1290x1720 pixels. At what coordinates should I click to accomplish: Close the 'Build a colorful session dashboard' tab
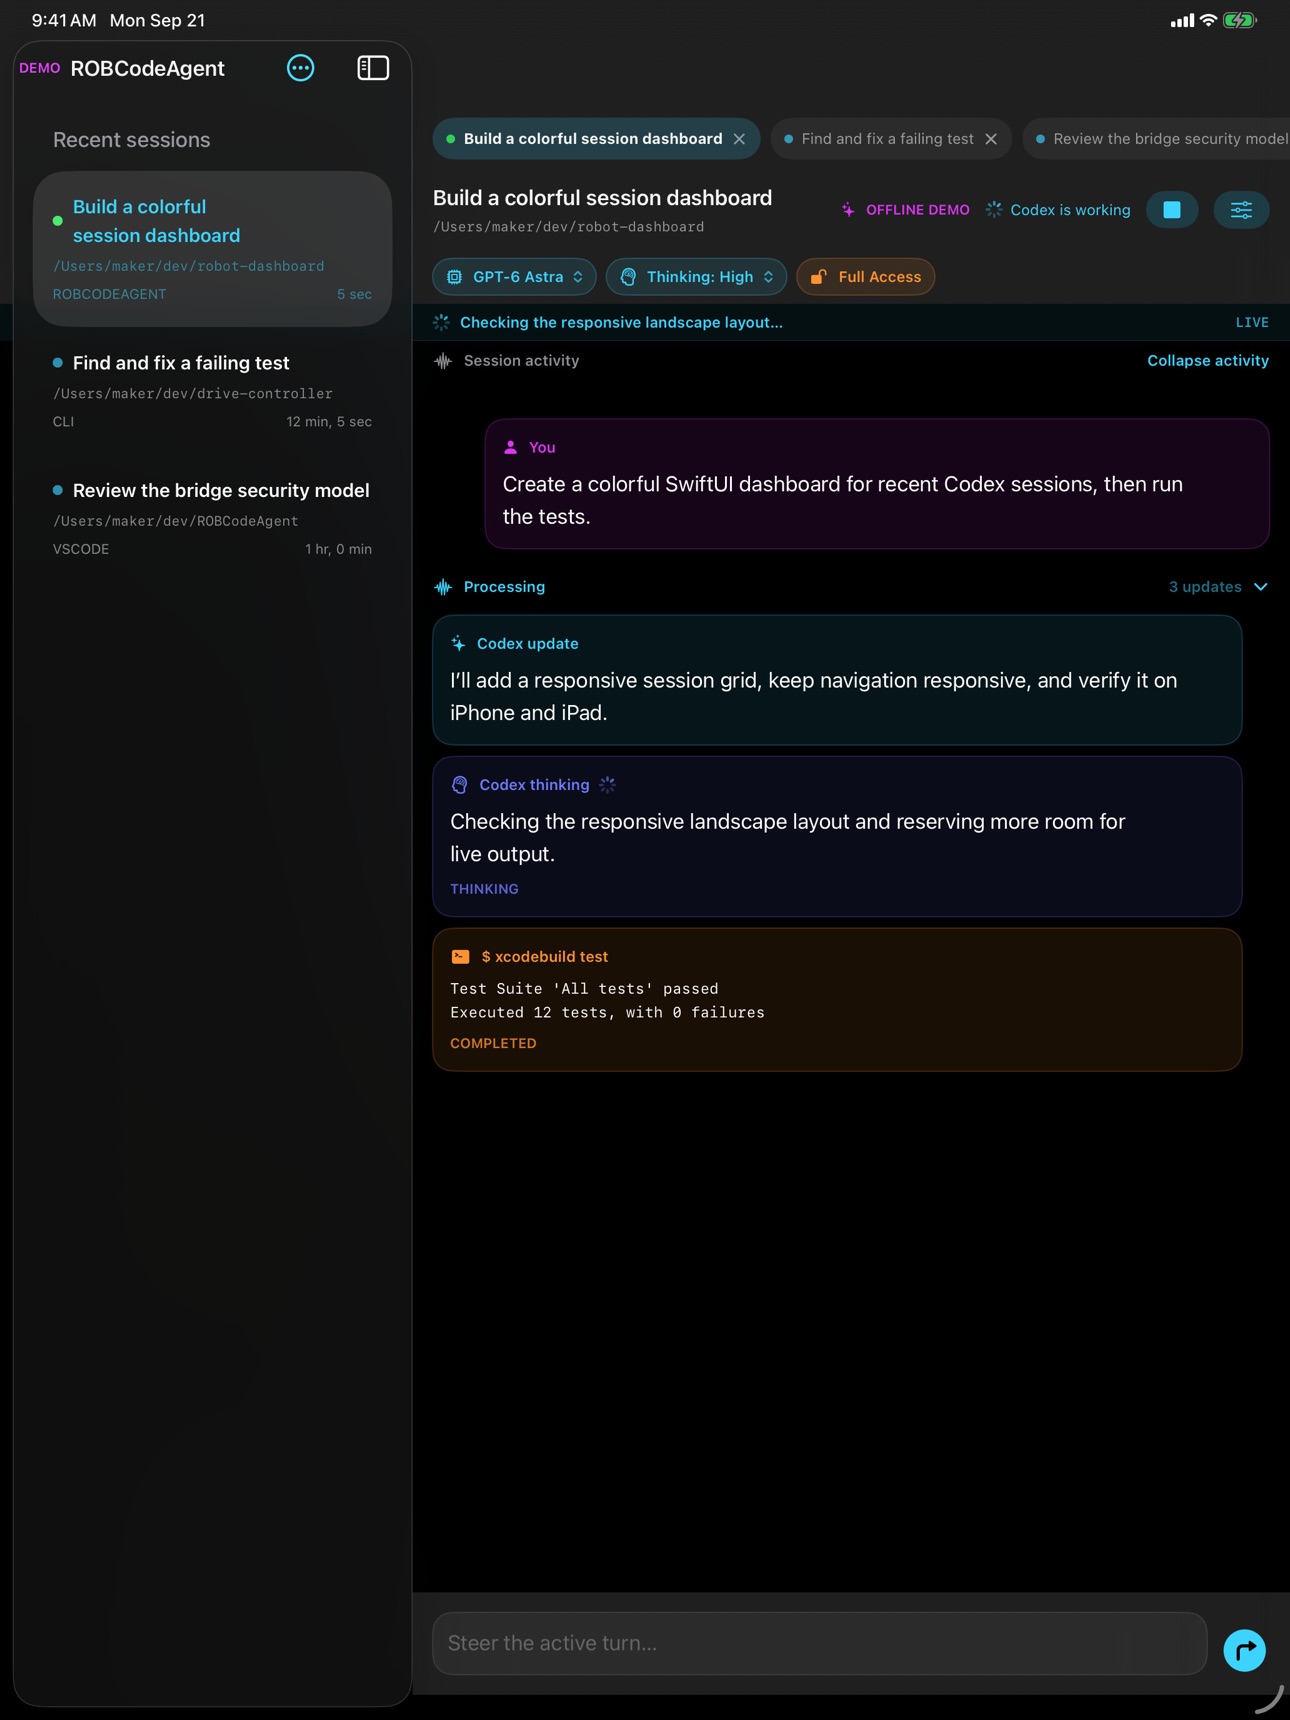click(x=739, y=139)
